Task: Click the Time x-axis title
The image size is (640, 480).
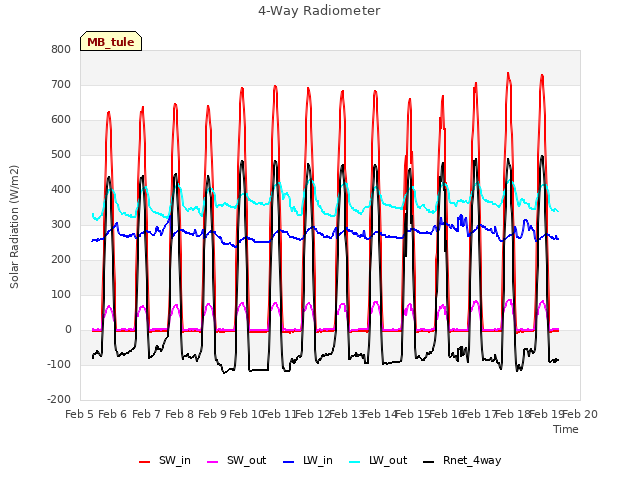Action: 566,429
